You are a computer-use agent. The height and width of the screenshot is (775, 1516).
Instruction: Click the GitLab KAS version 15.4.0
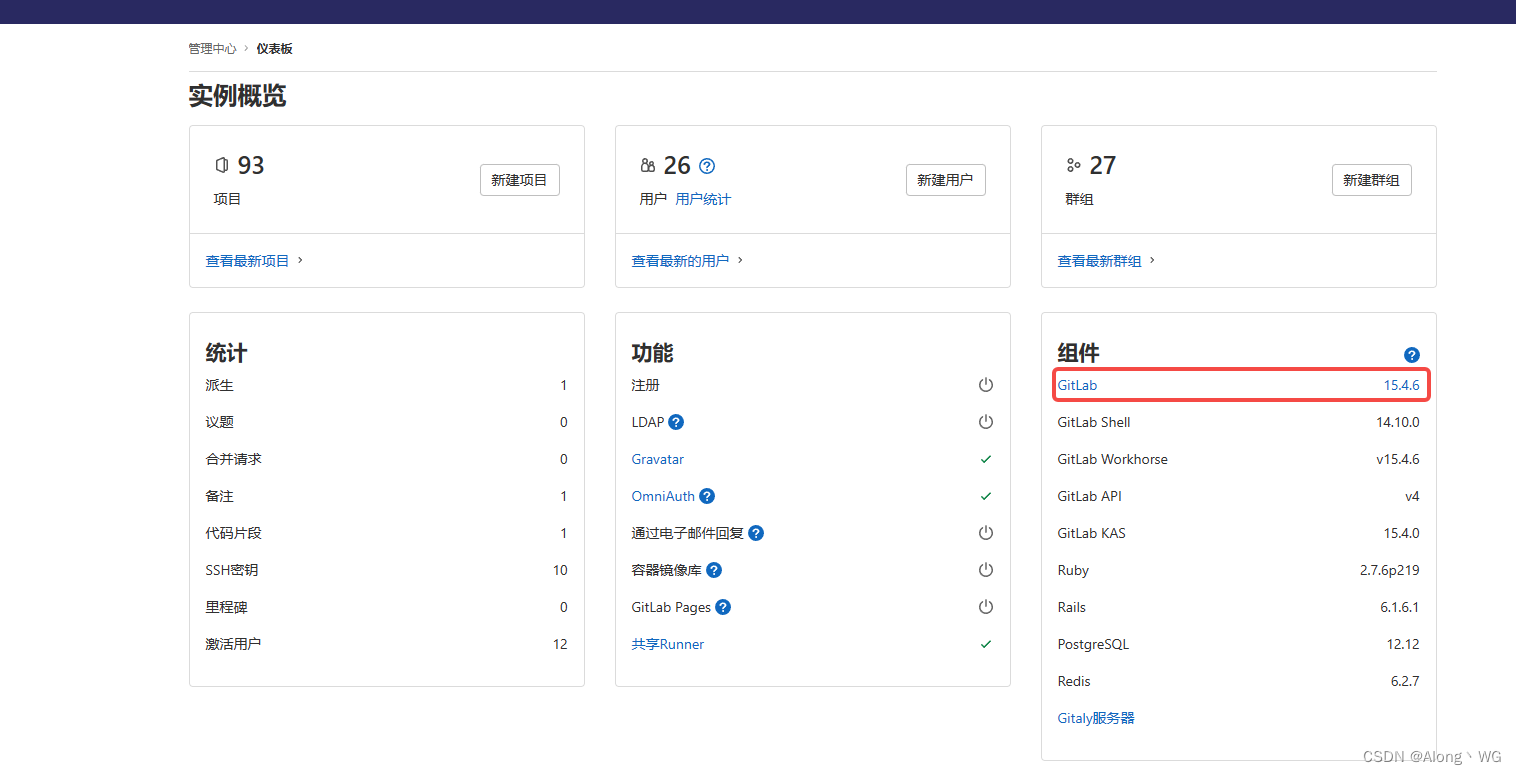(x=1402, y=533)
